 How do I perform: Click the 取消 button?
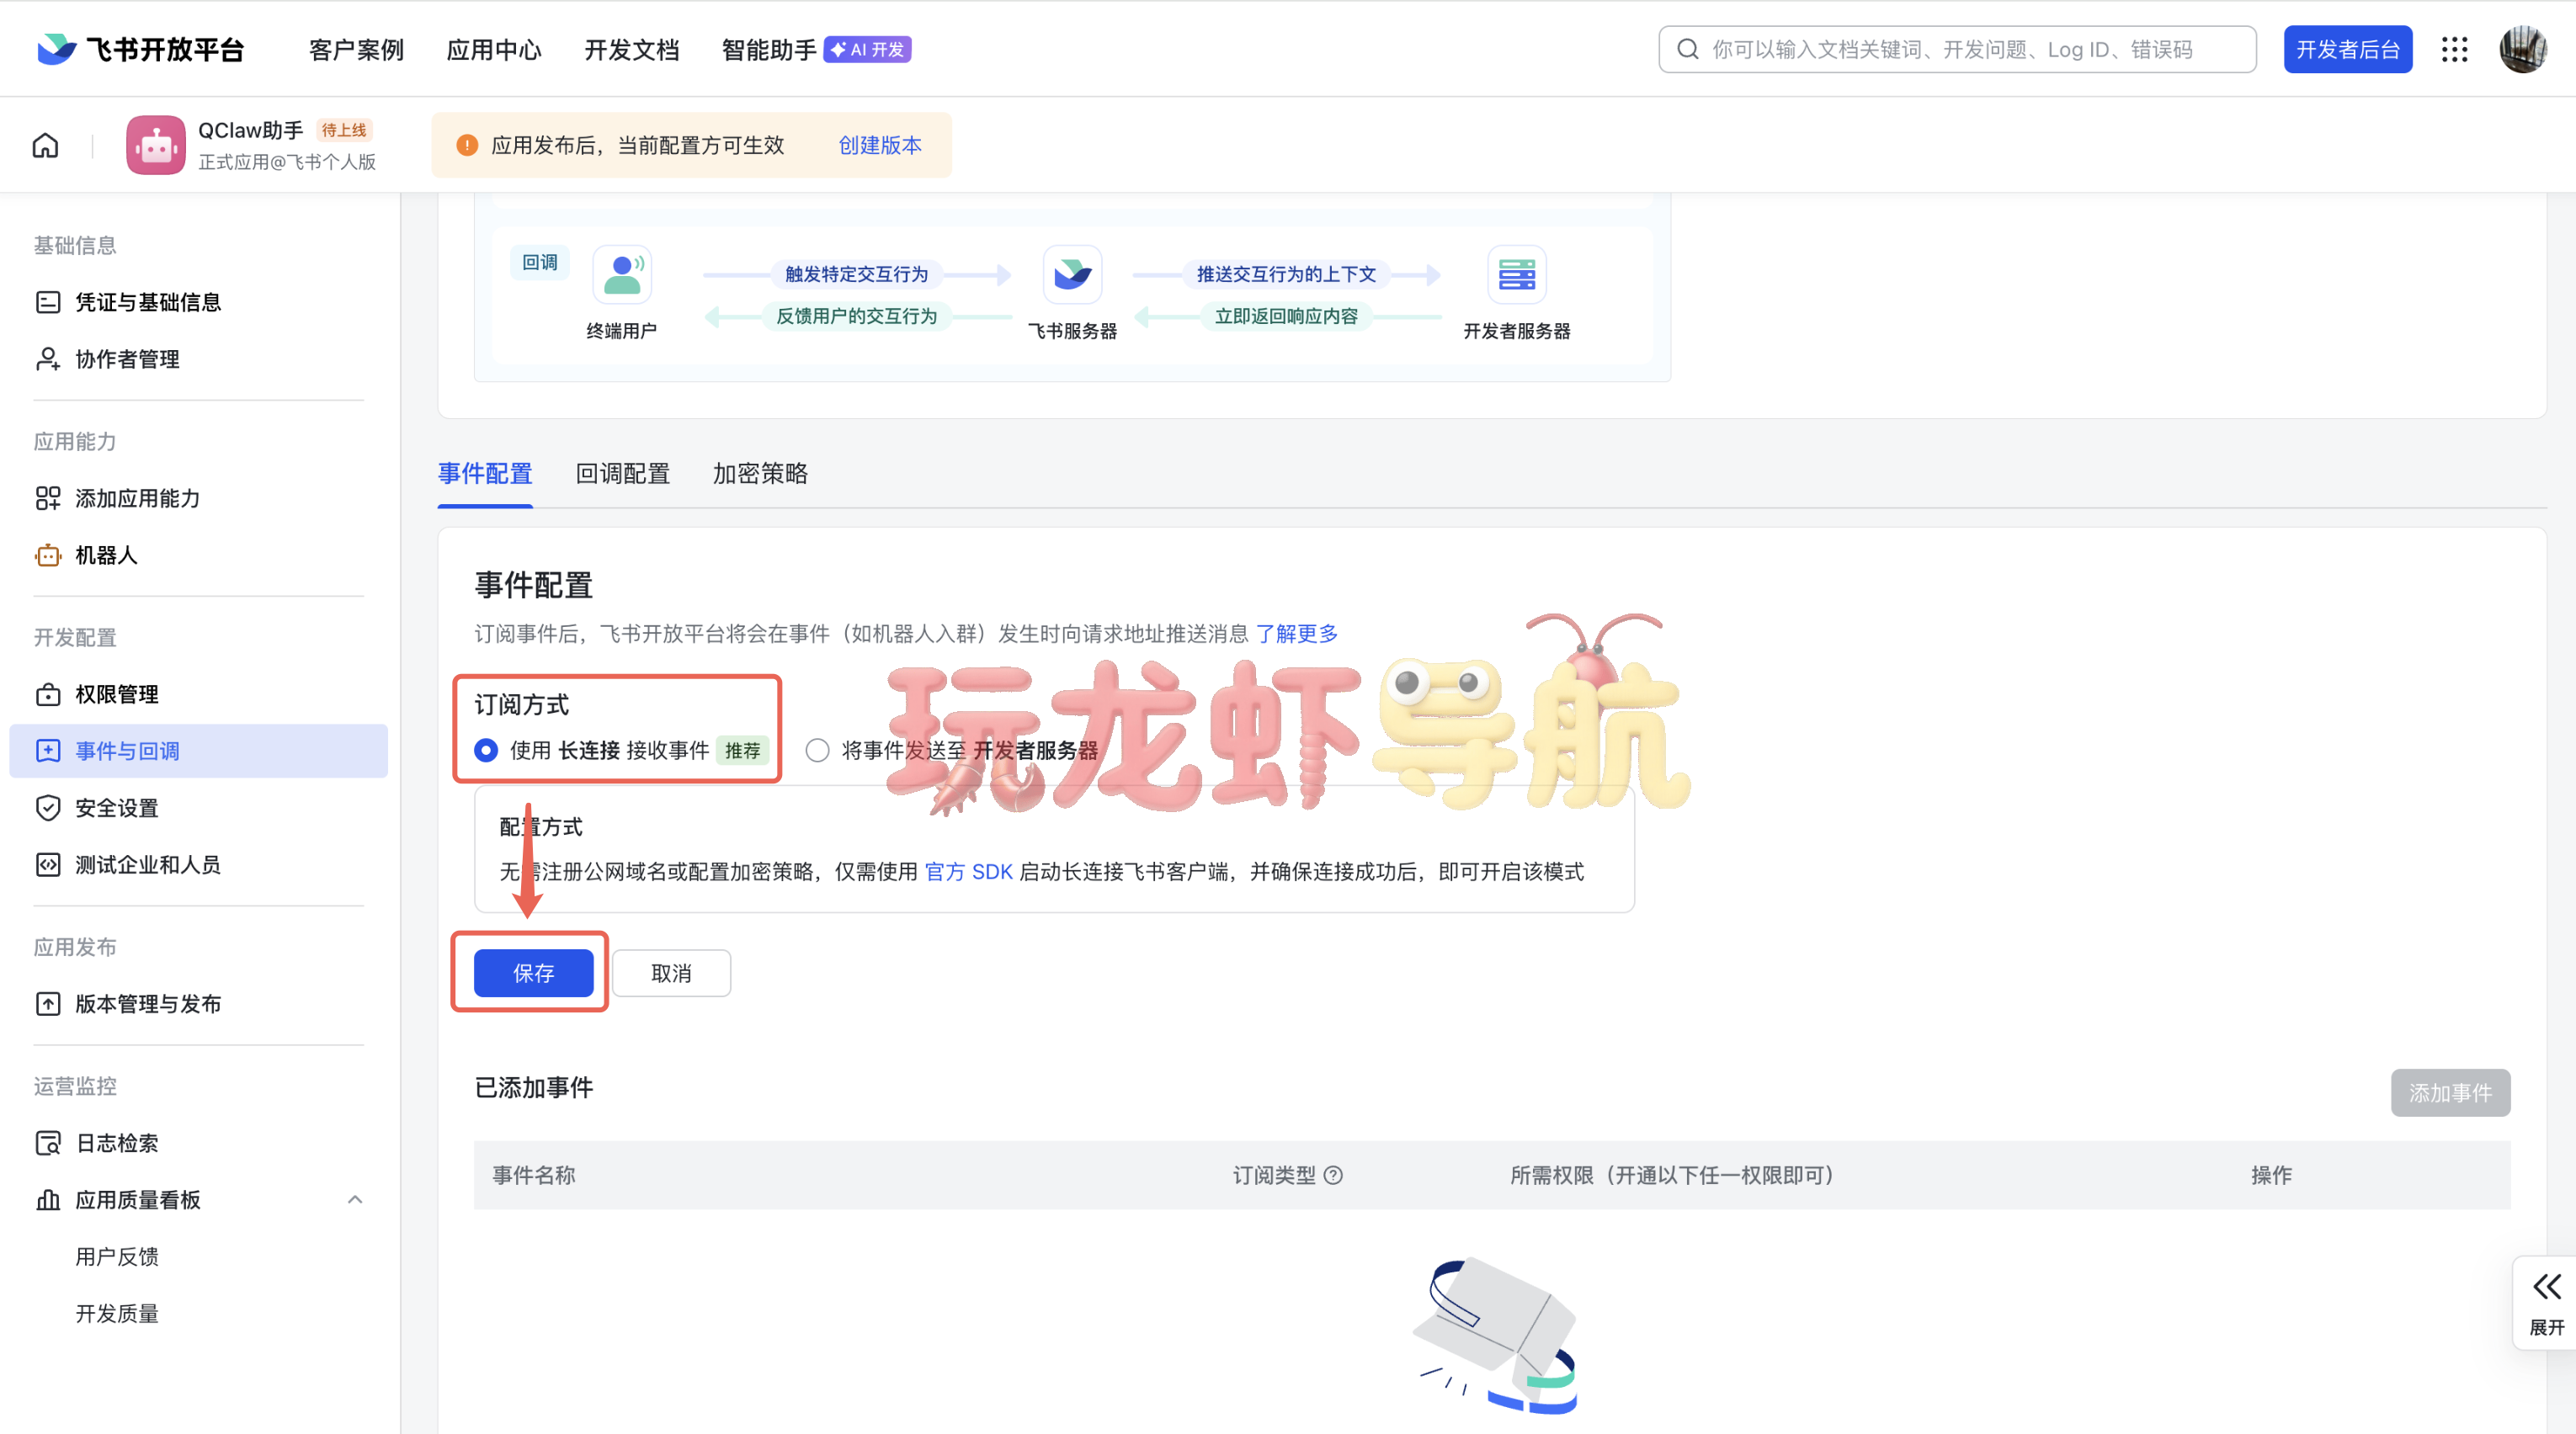(x=671, y=974)
